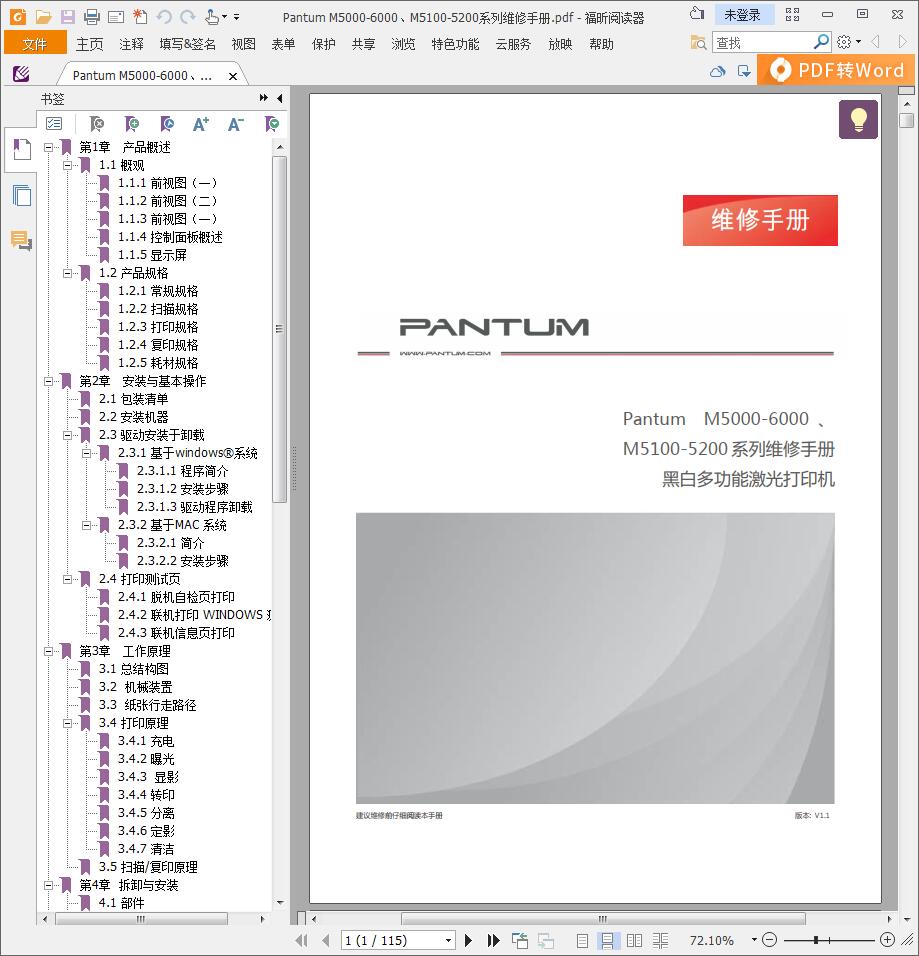Viewport: 919px width, 956px height.
Task: Click the skin/theme shirt icon in title bar
Action: [x=696, y=14]
